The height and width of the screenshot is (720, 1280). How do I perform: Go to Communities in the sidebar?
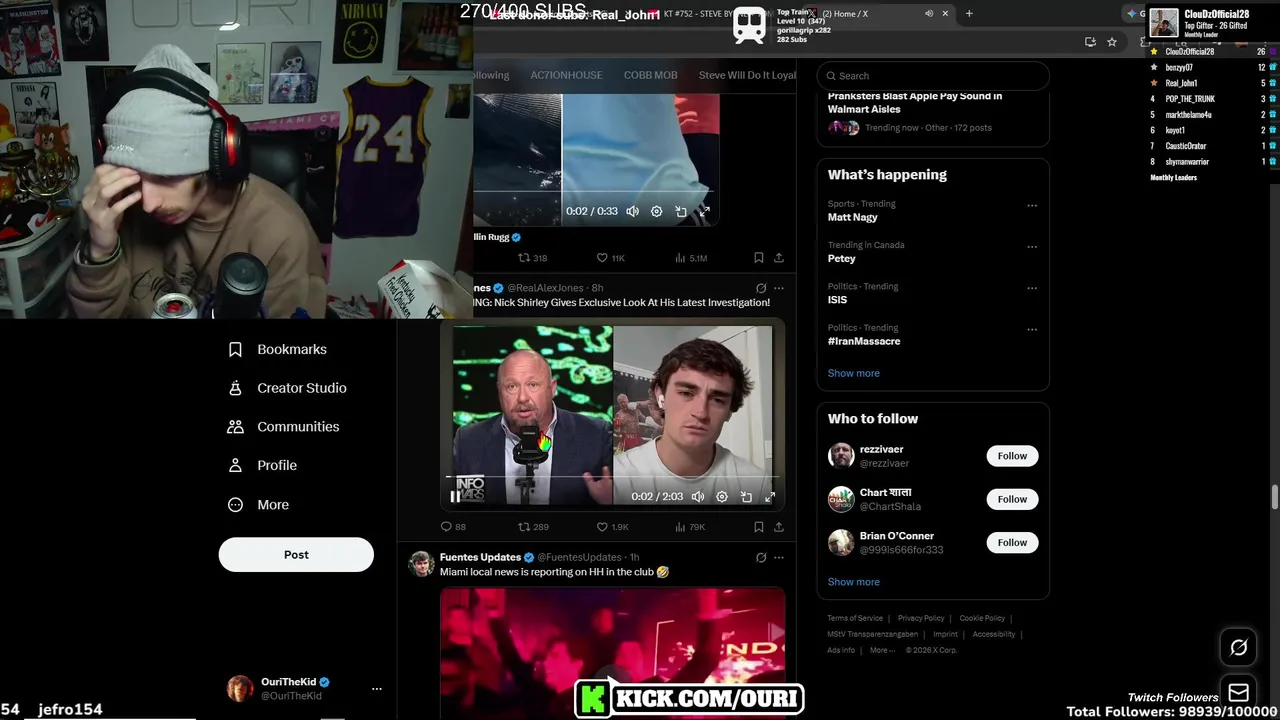coord(283,426)
